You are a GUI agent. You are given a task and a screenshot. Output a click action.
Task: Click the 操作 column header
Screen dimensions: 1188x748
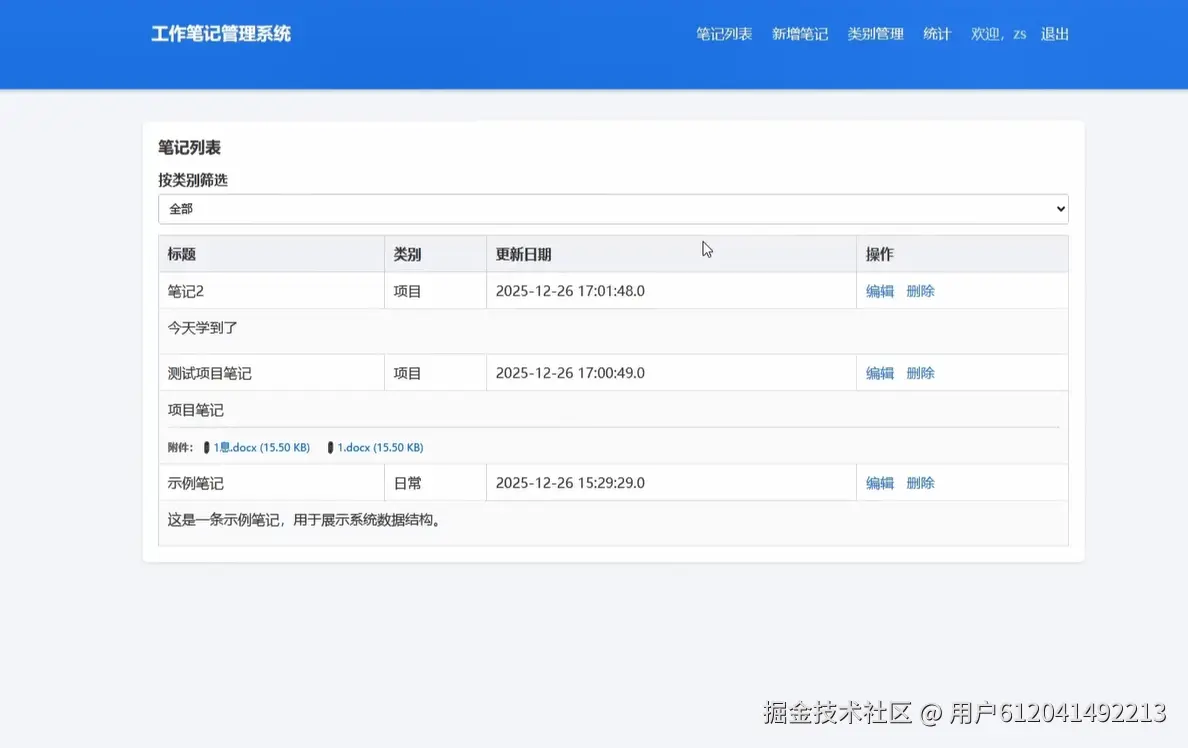coord(962,254)
